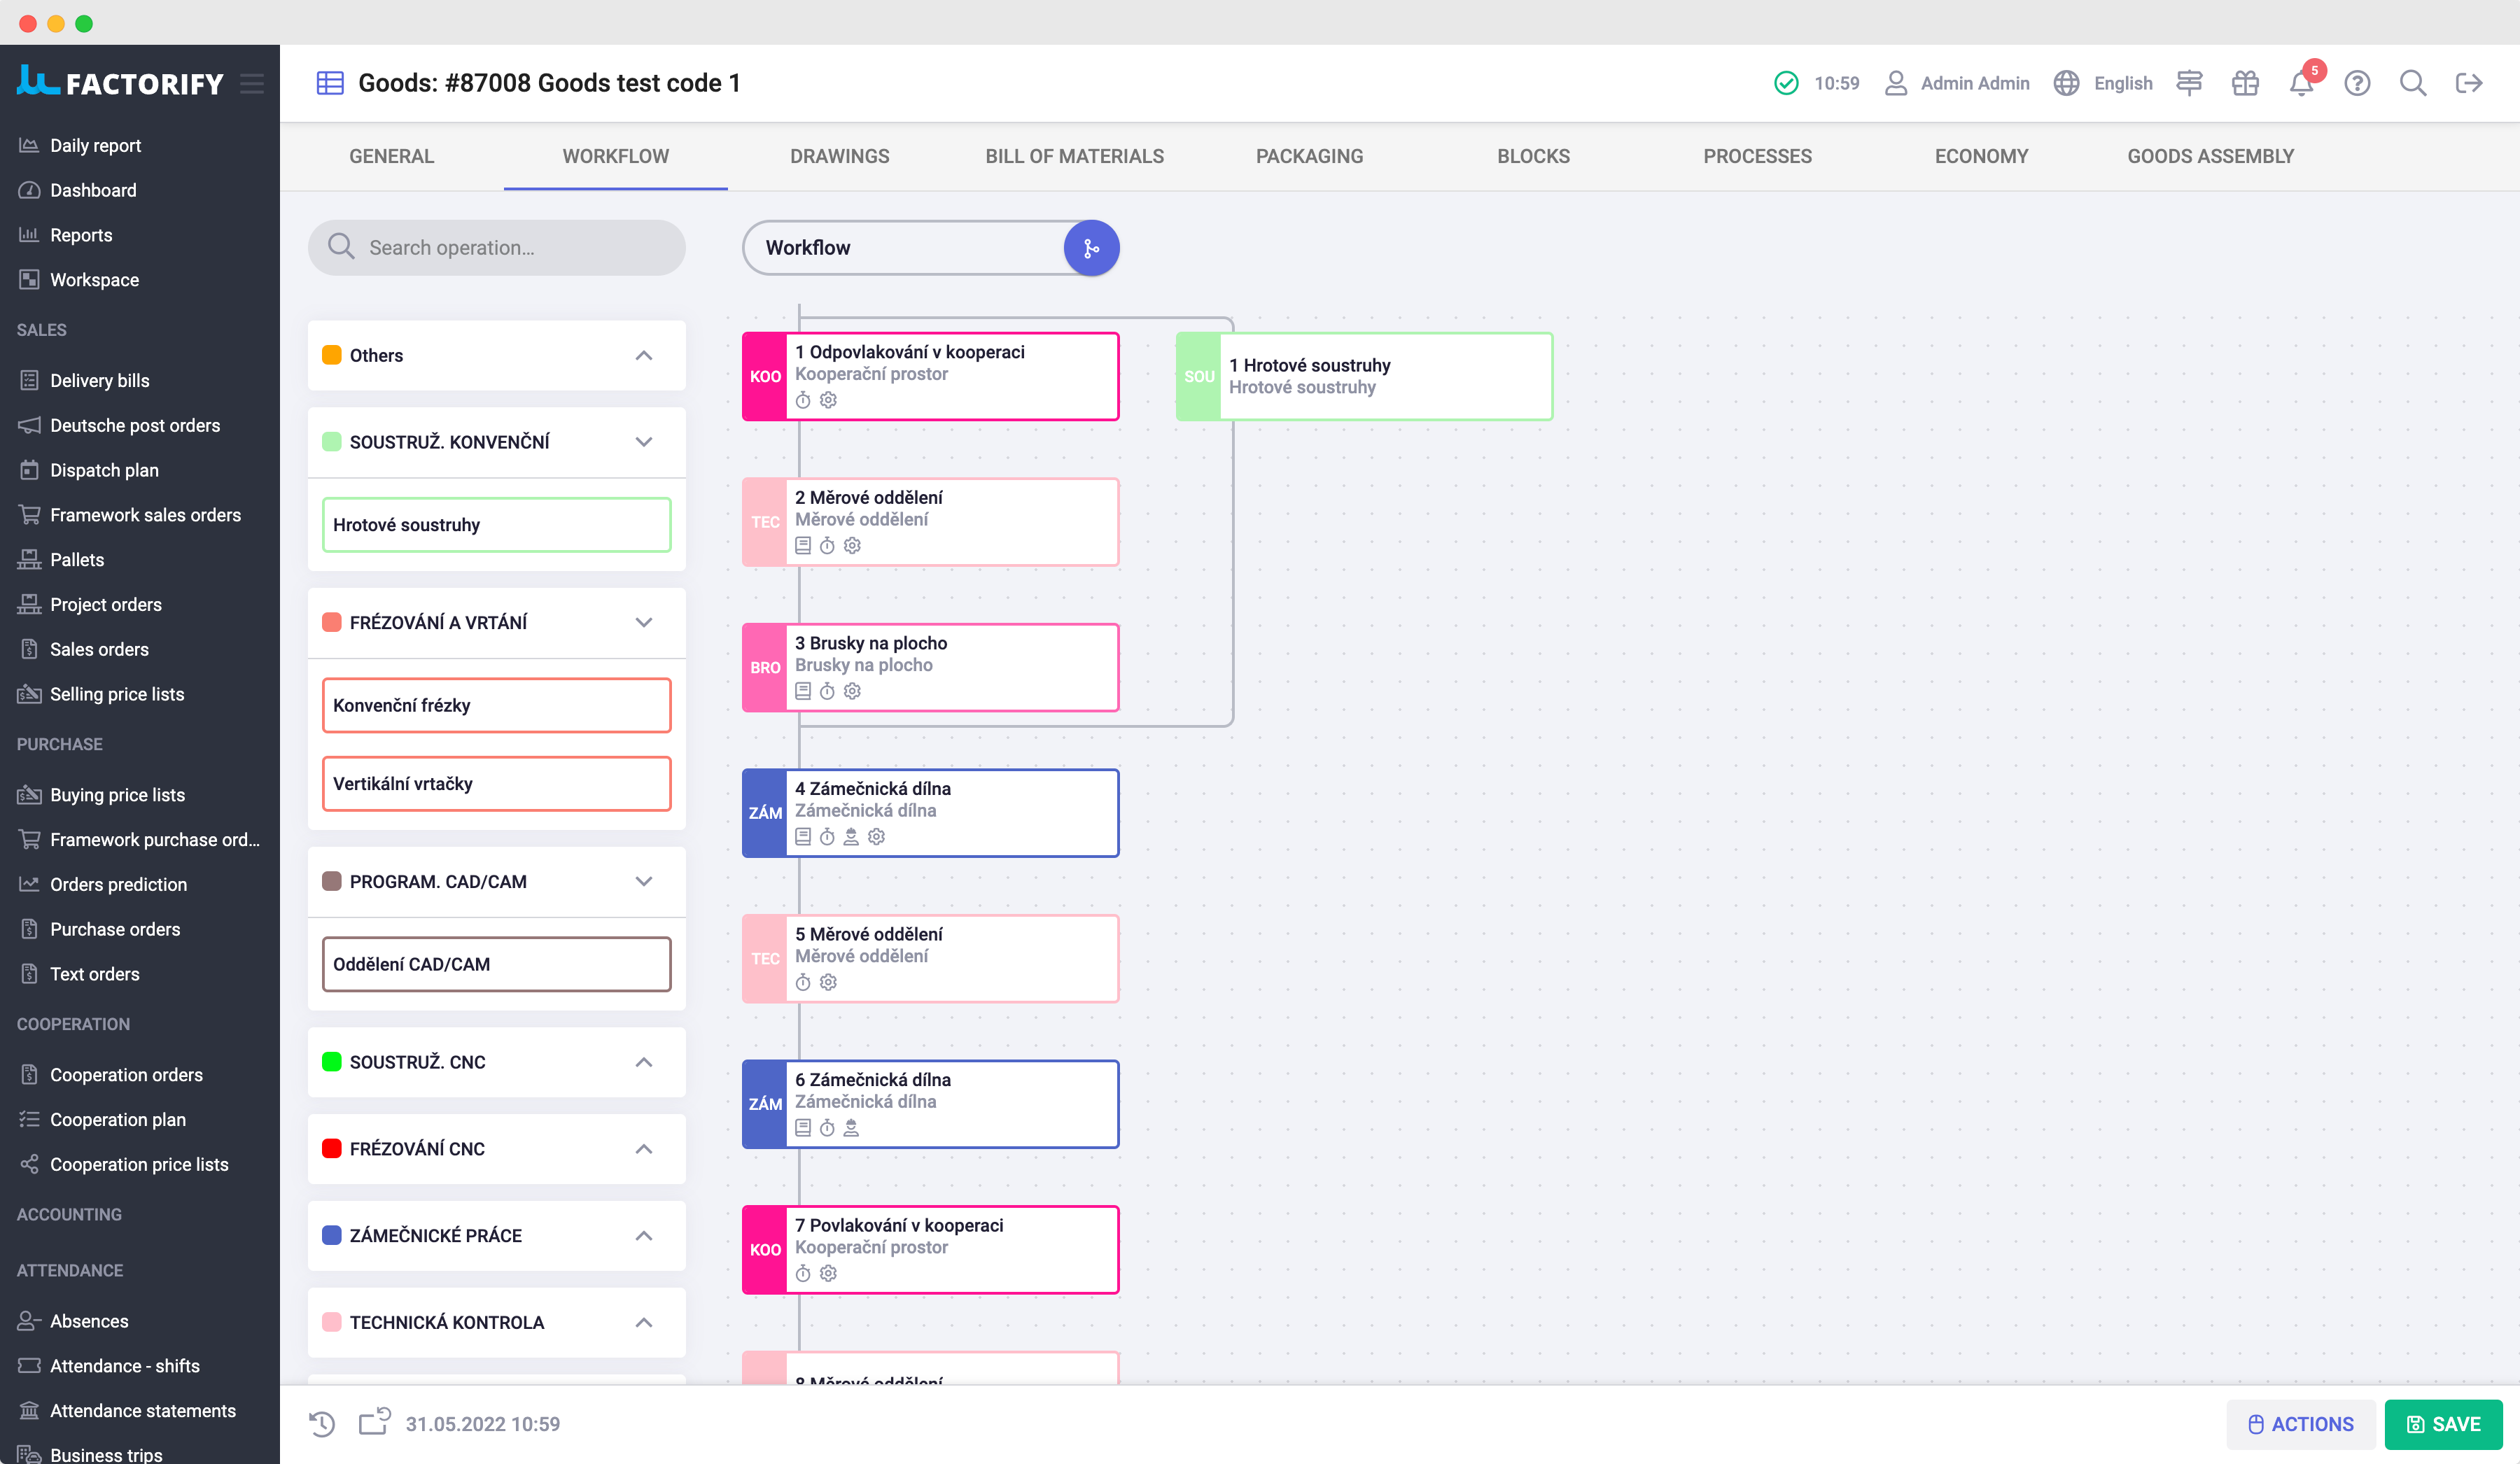This screenshot has width=2520, height=1464.
Task: Click the search icon top right
Action: (x=2414, y=82)
